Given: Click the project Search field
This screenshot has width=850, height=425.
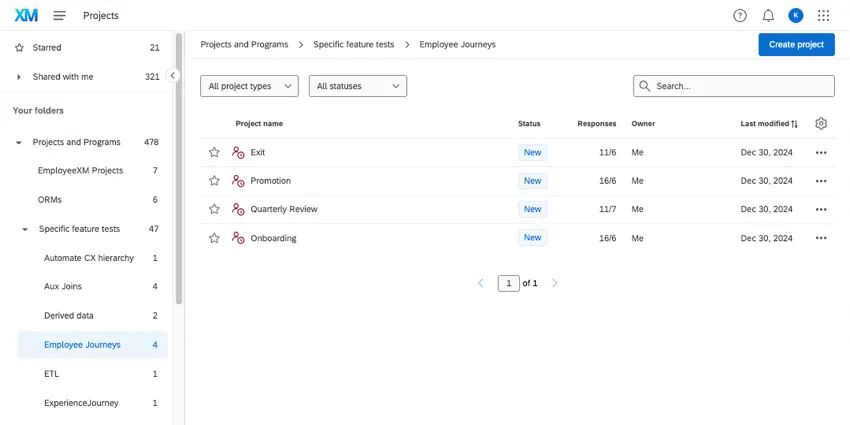Looking at the screenshot, I should point(740,87).
